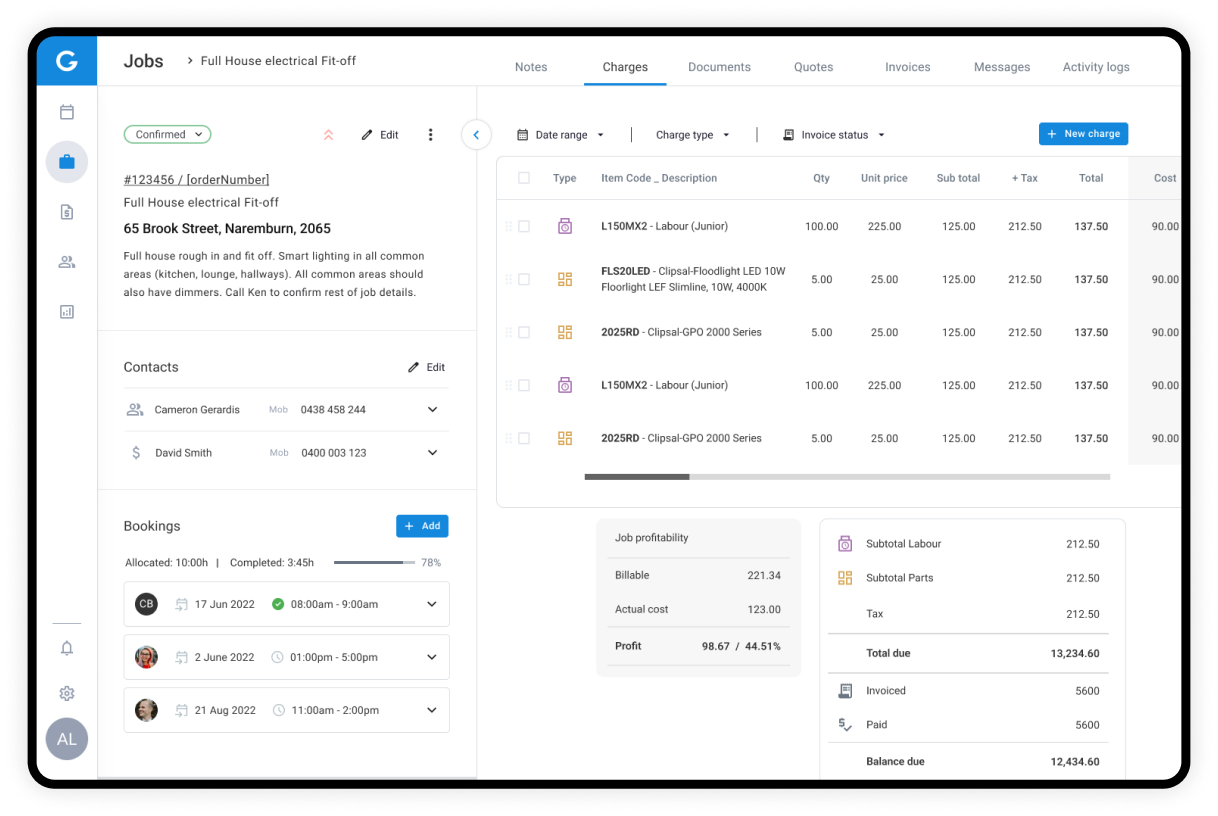Image resolution: width=1218 pixels, height=816 pixels.
Task: Switch to the Documents tab
Action: [x=719, y=67]
